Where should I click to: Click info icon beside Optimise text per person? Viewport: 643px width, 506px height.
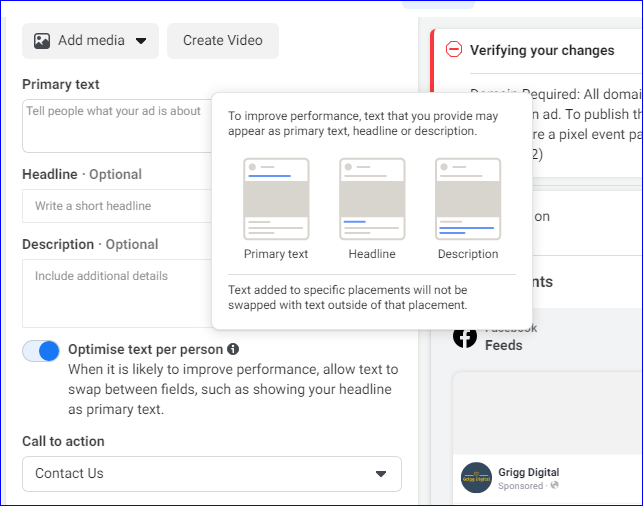click(233, 350)
